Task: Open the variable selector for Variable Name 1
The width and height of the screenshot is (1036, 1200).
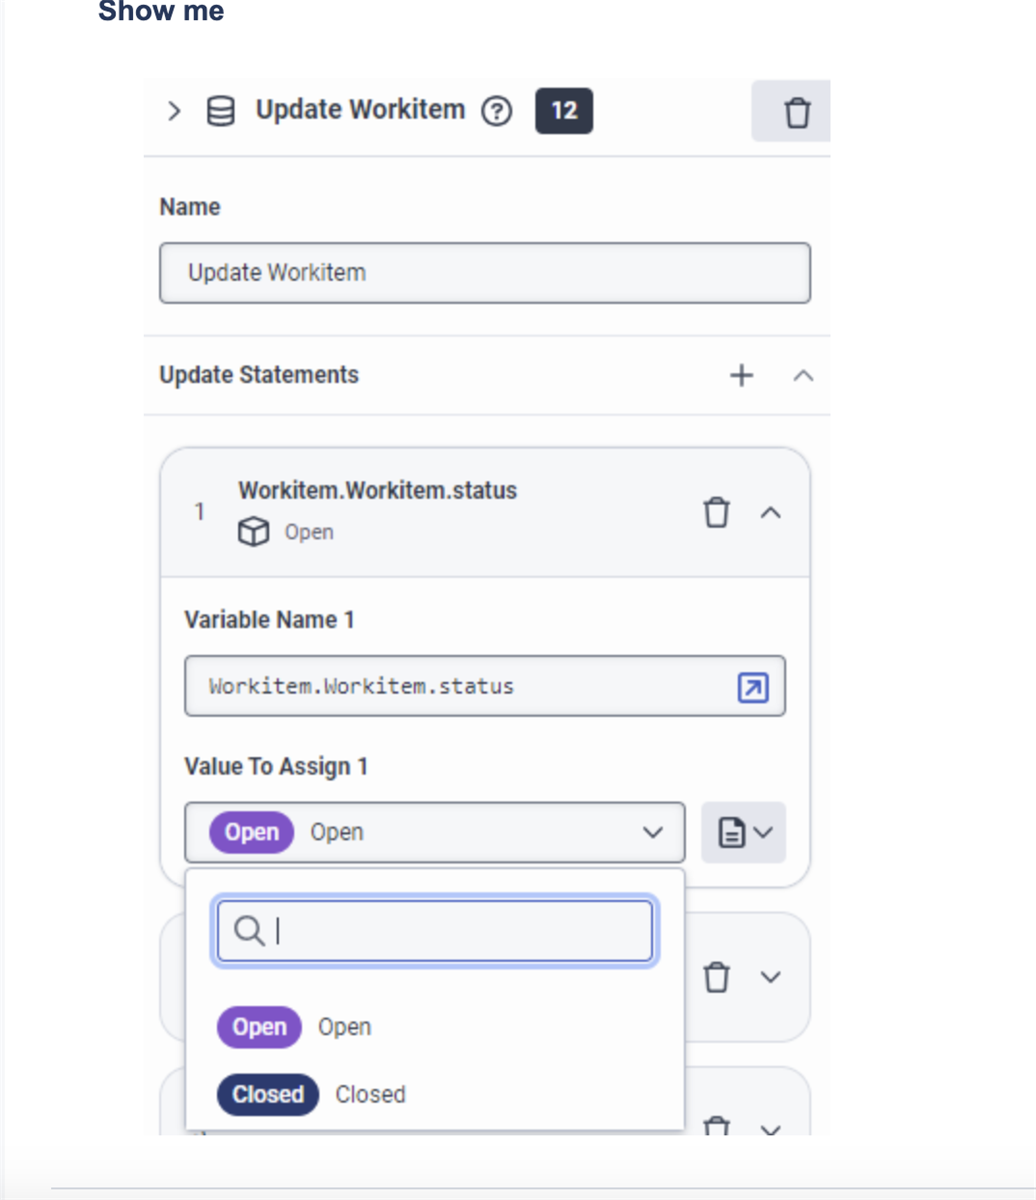Action: (752, 687)
